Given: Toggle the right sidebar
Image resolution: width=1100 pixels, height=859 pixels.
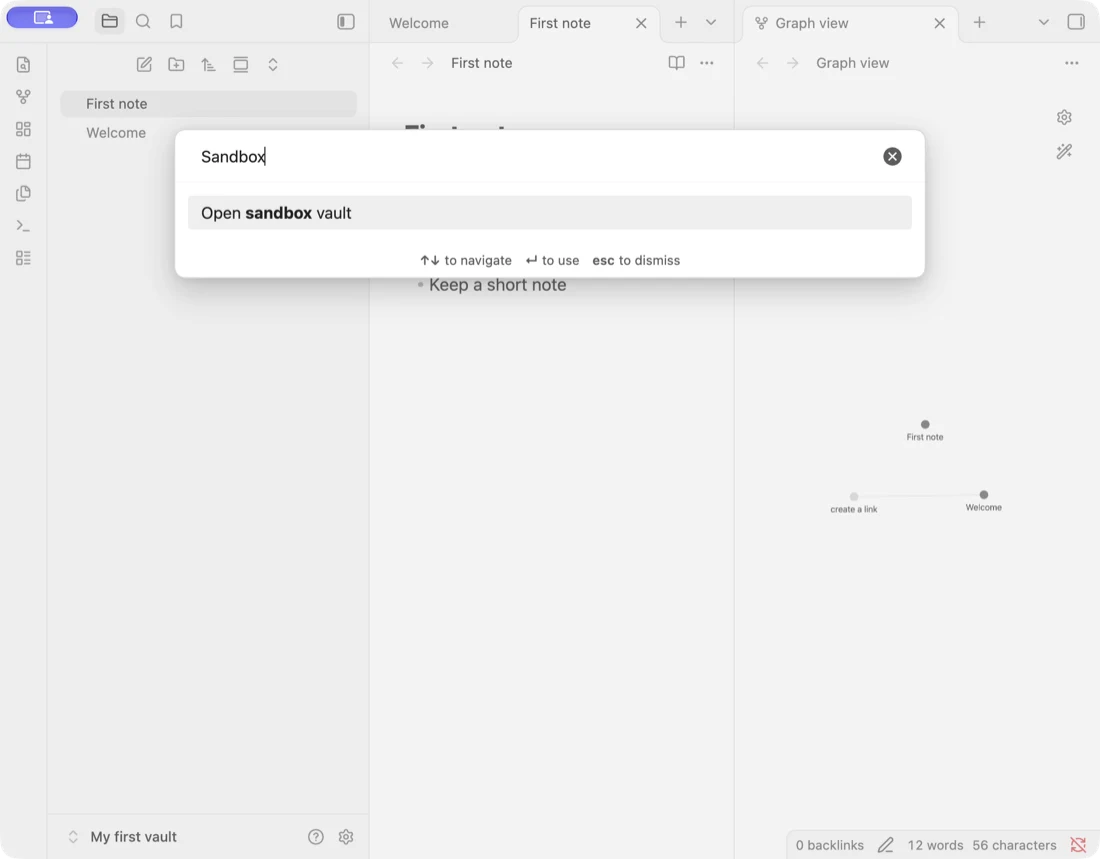Looking at the screenshot, I should [1076, 22].
